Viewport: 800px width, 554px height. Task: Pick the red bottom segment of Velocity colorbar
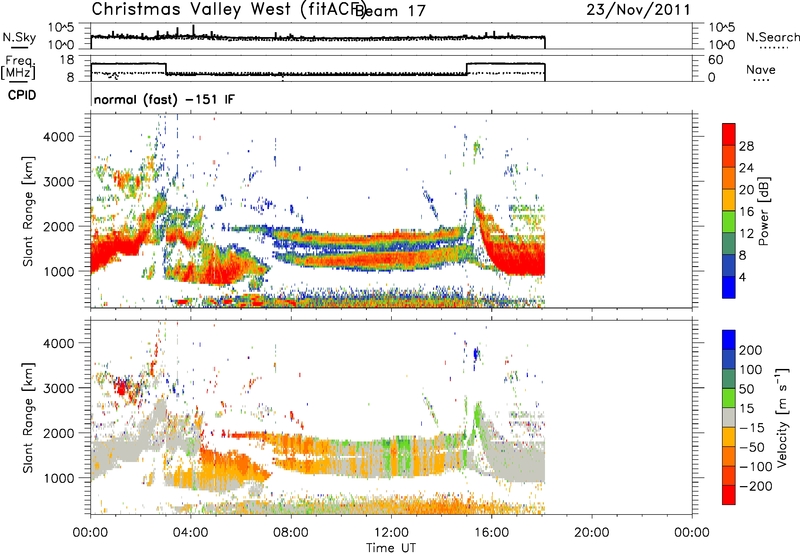(x=729, y=495)
